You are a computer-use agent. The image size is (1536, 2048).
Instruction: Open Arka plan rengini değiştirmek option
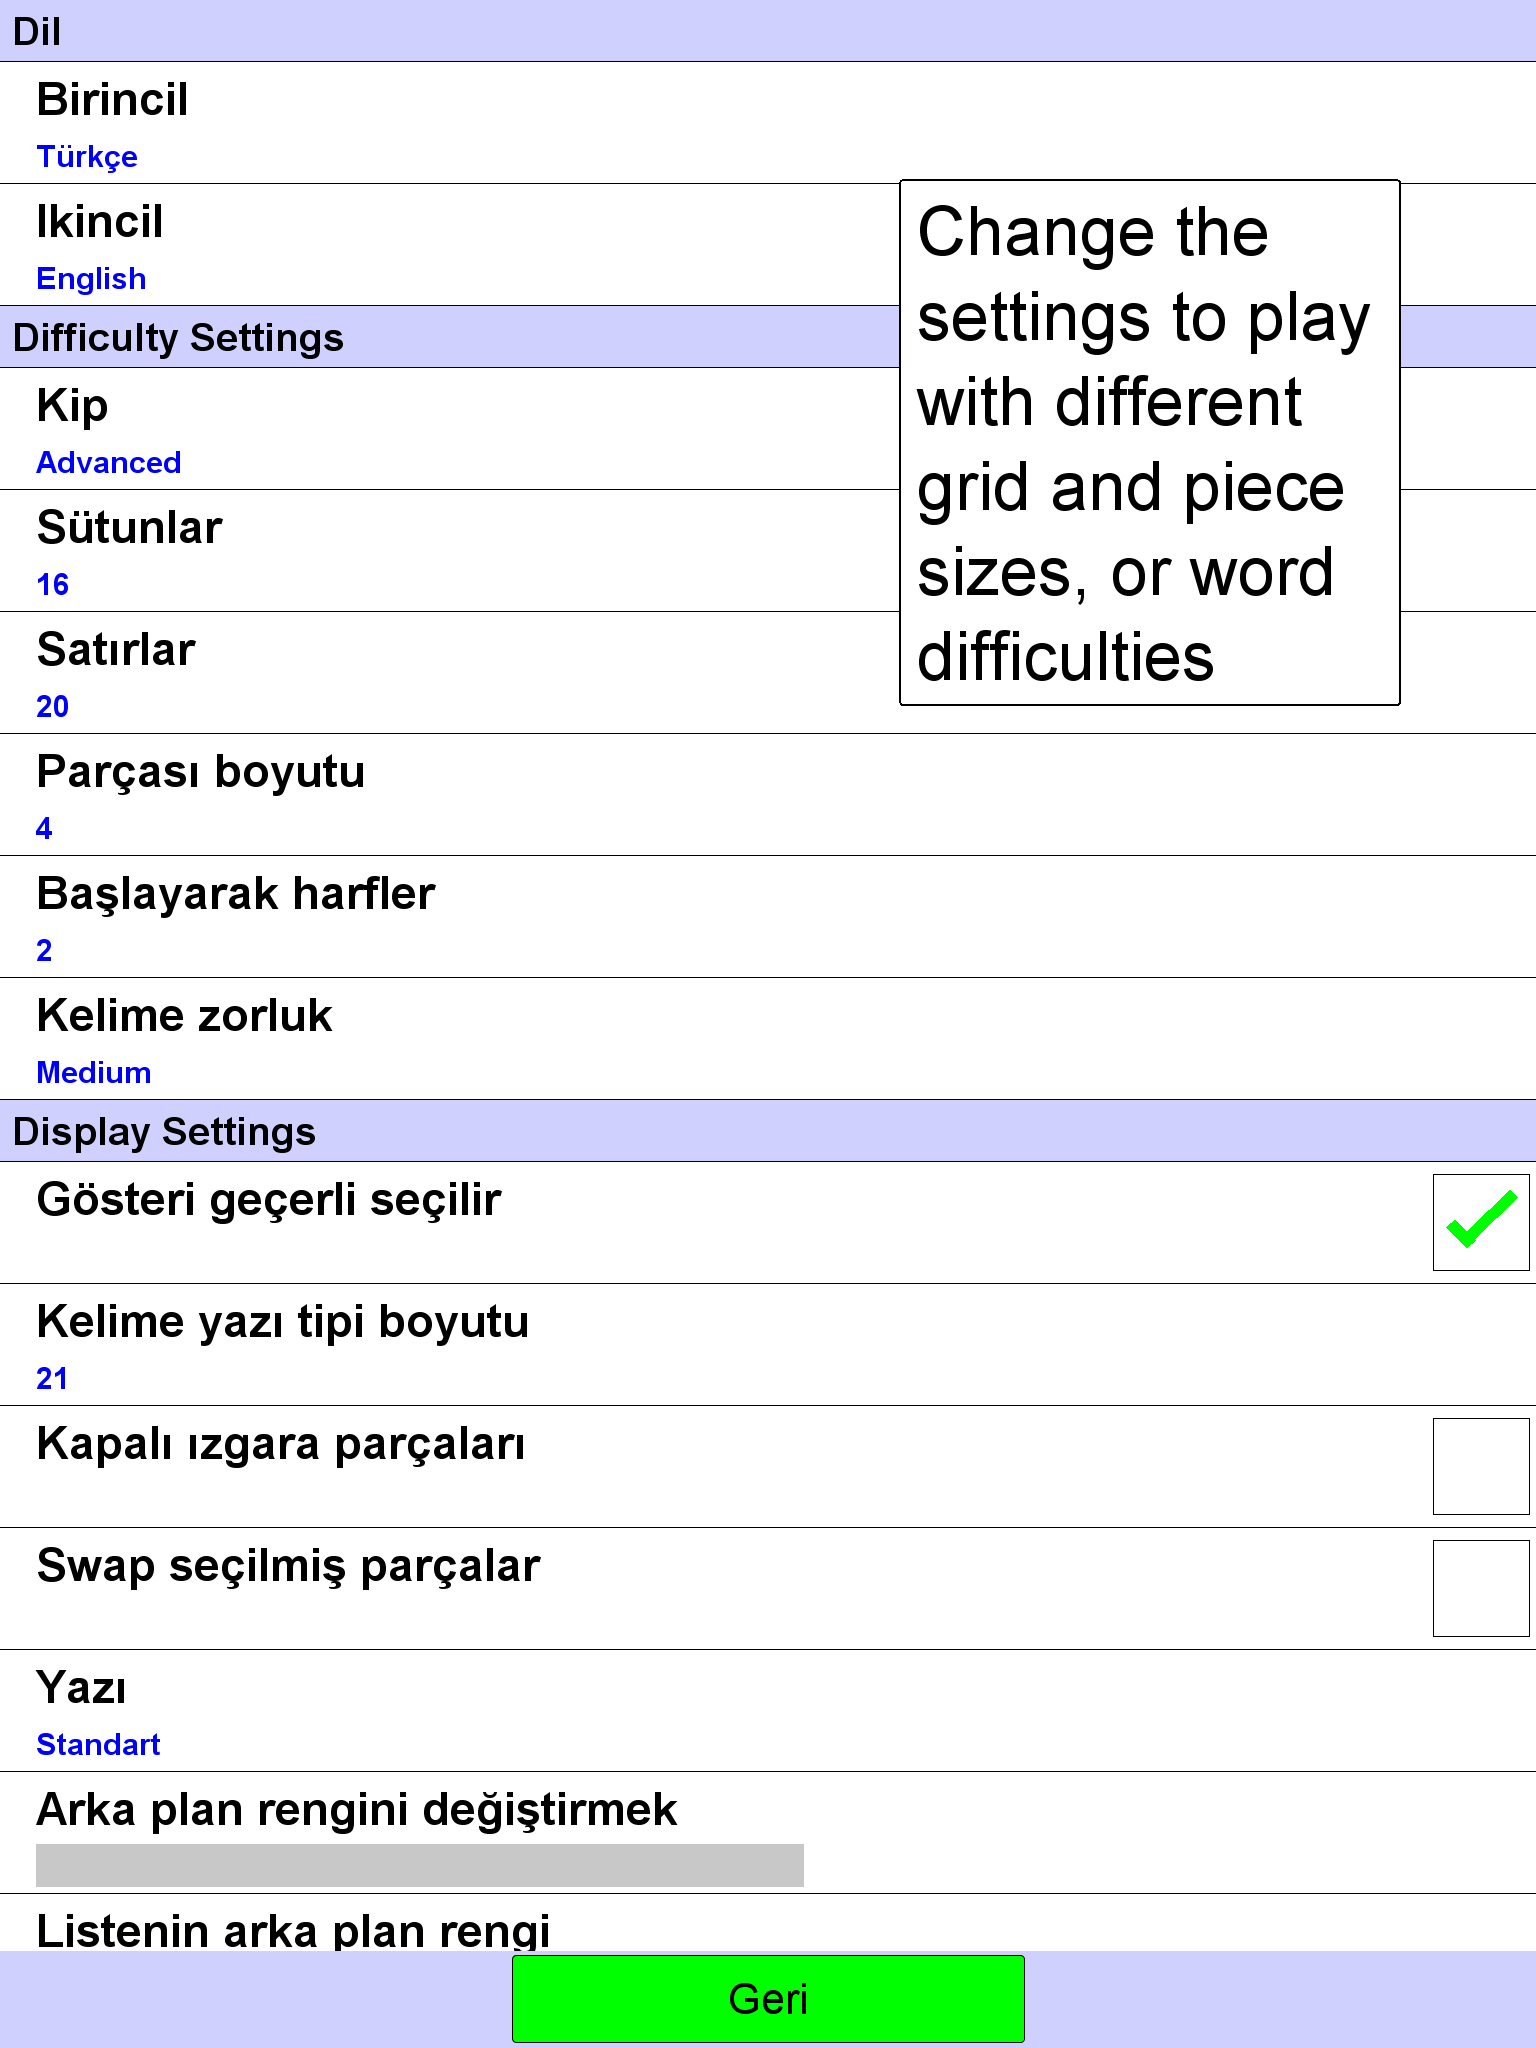click(x=768, y=1833)
